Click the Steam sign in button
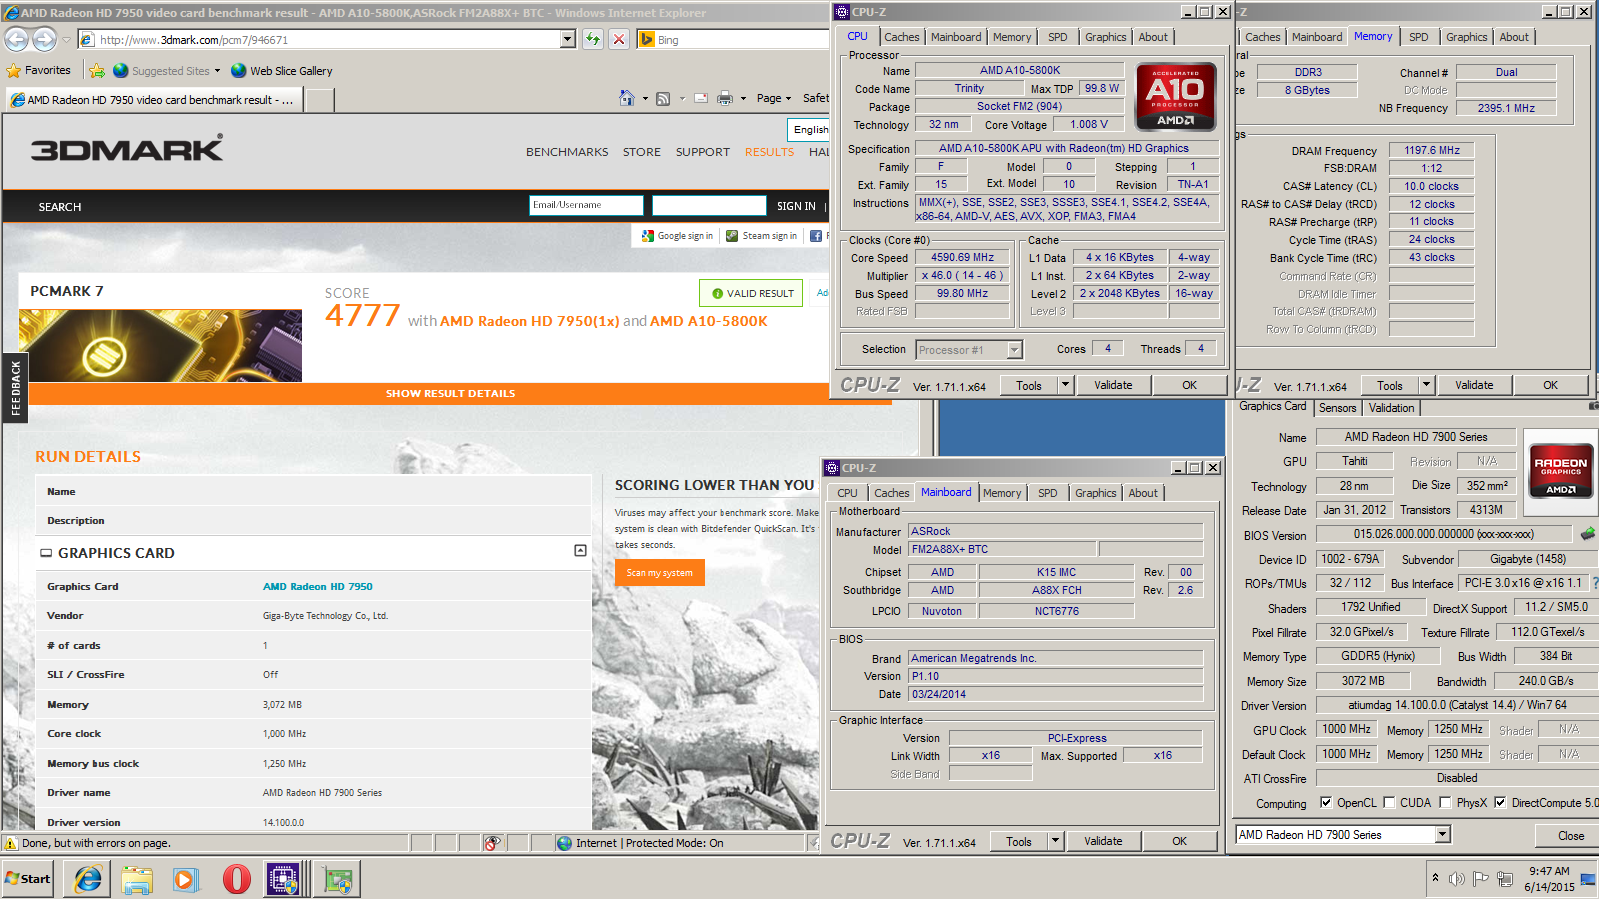 pyautogui.click(x=762, y=236)
